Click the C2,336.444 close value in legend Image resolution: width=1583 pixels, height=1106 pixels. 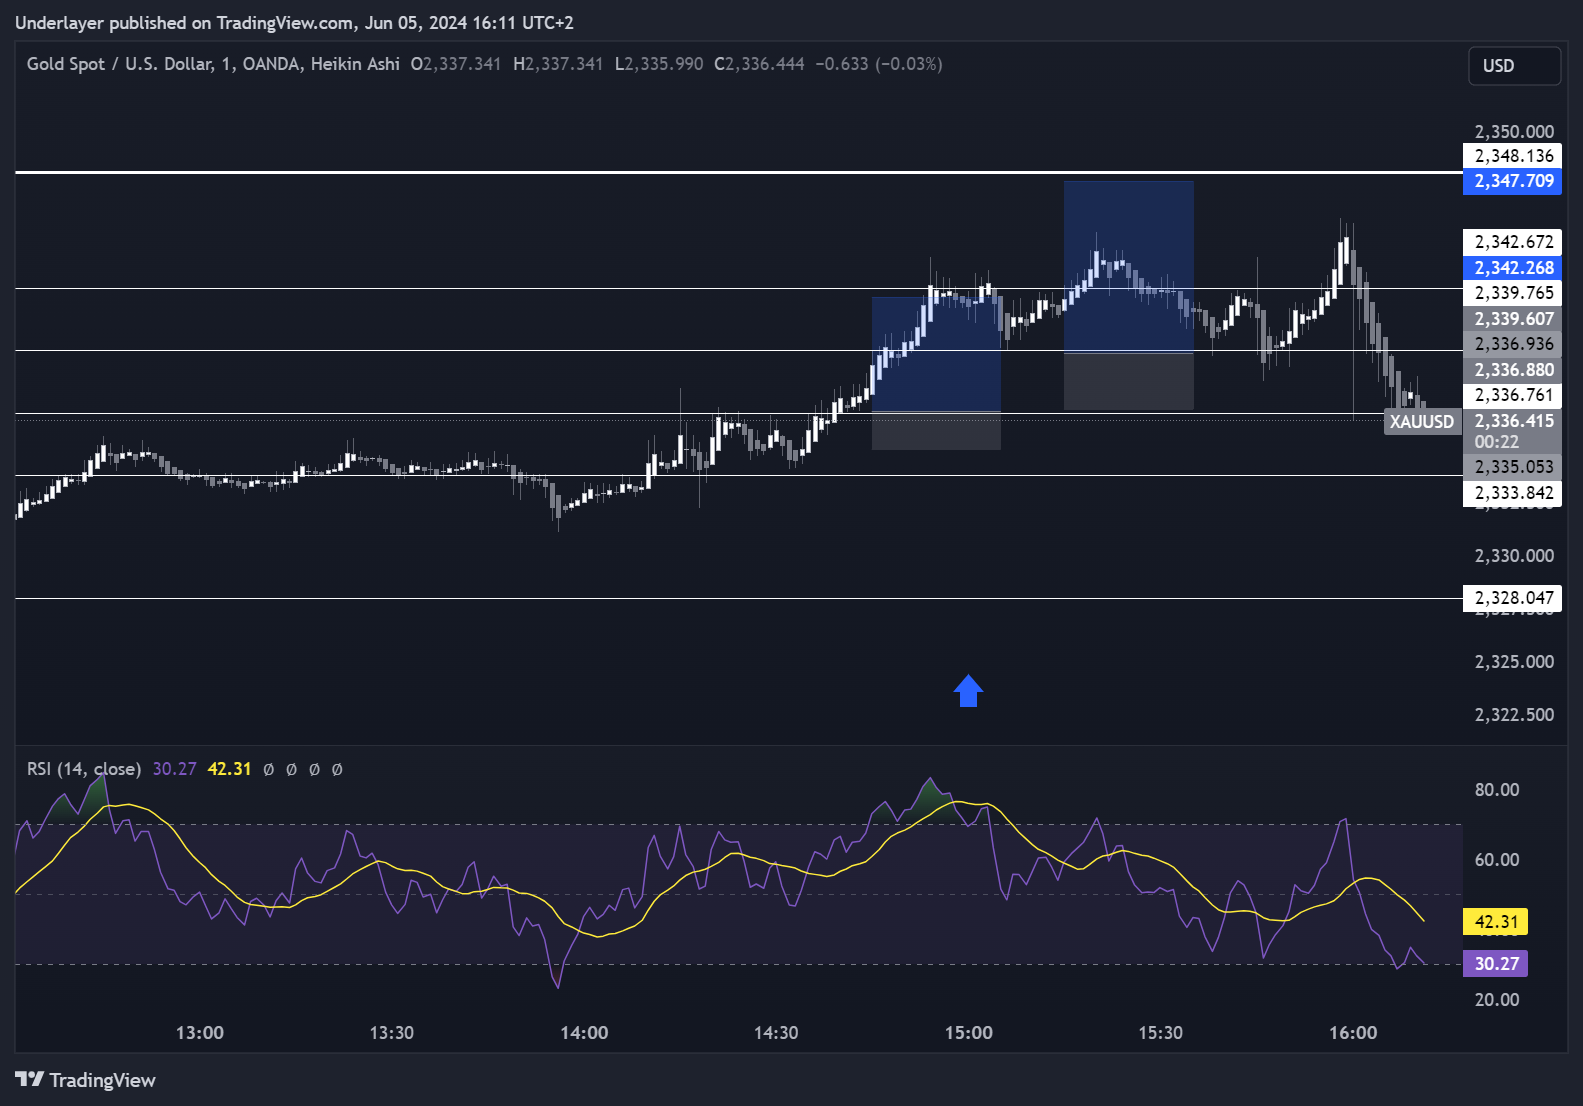(x=759, y=64)
